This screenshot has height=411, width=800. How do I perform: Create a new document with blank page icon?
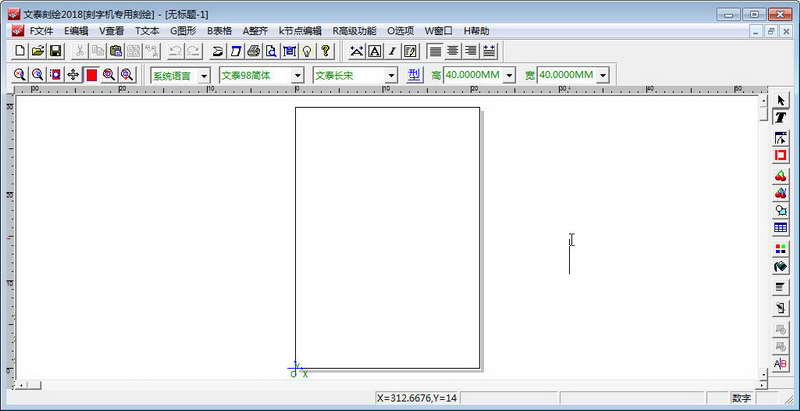click(20, 51)
